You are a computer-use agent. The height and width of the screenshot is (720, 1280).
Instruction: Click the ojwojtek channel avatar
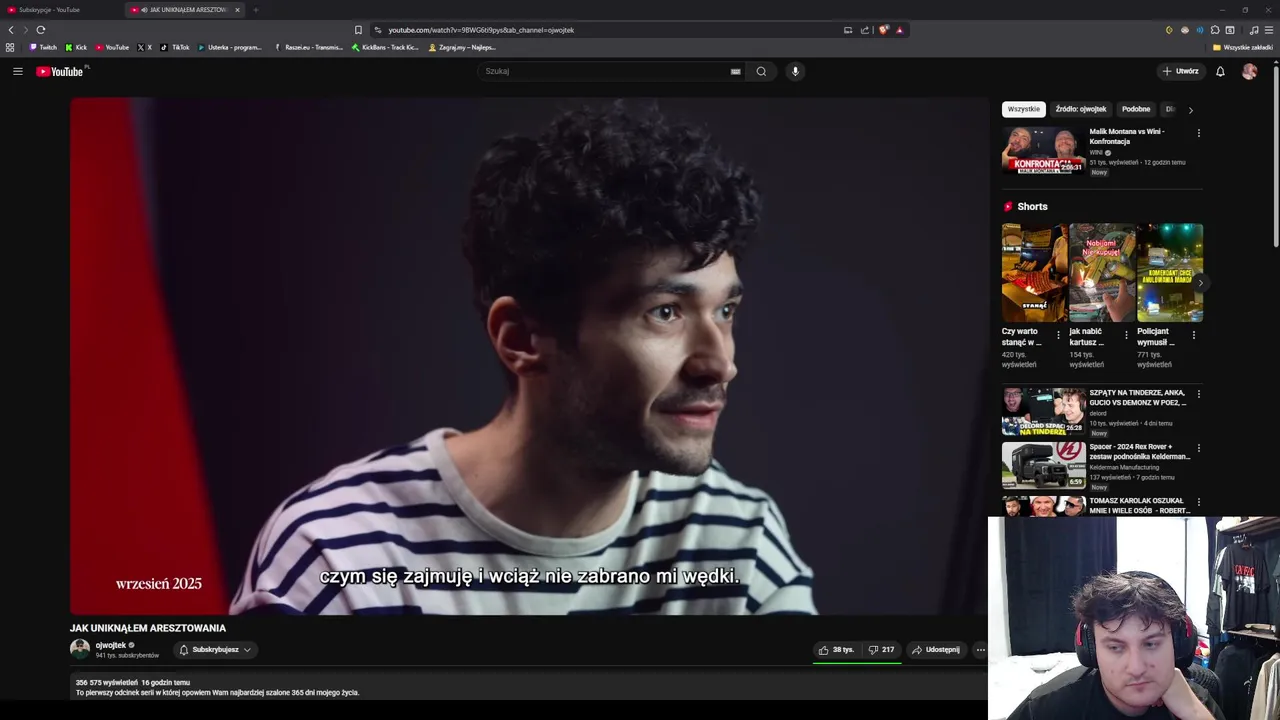[80, 649]
